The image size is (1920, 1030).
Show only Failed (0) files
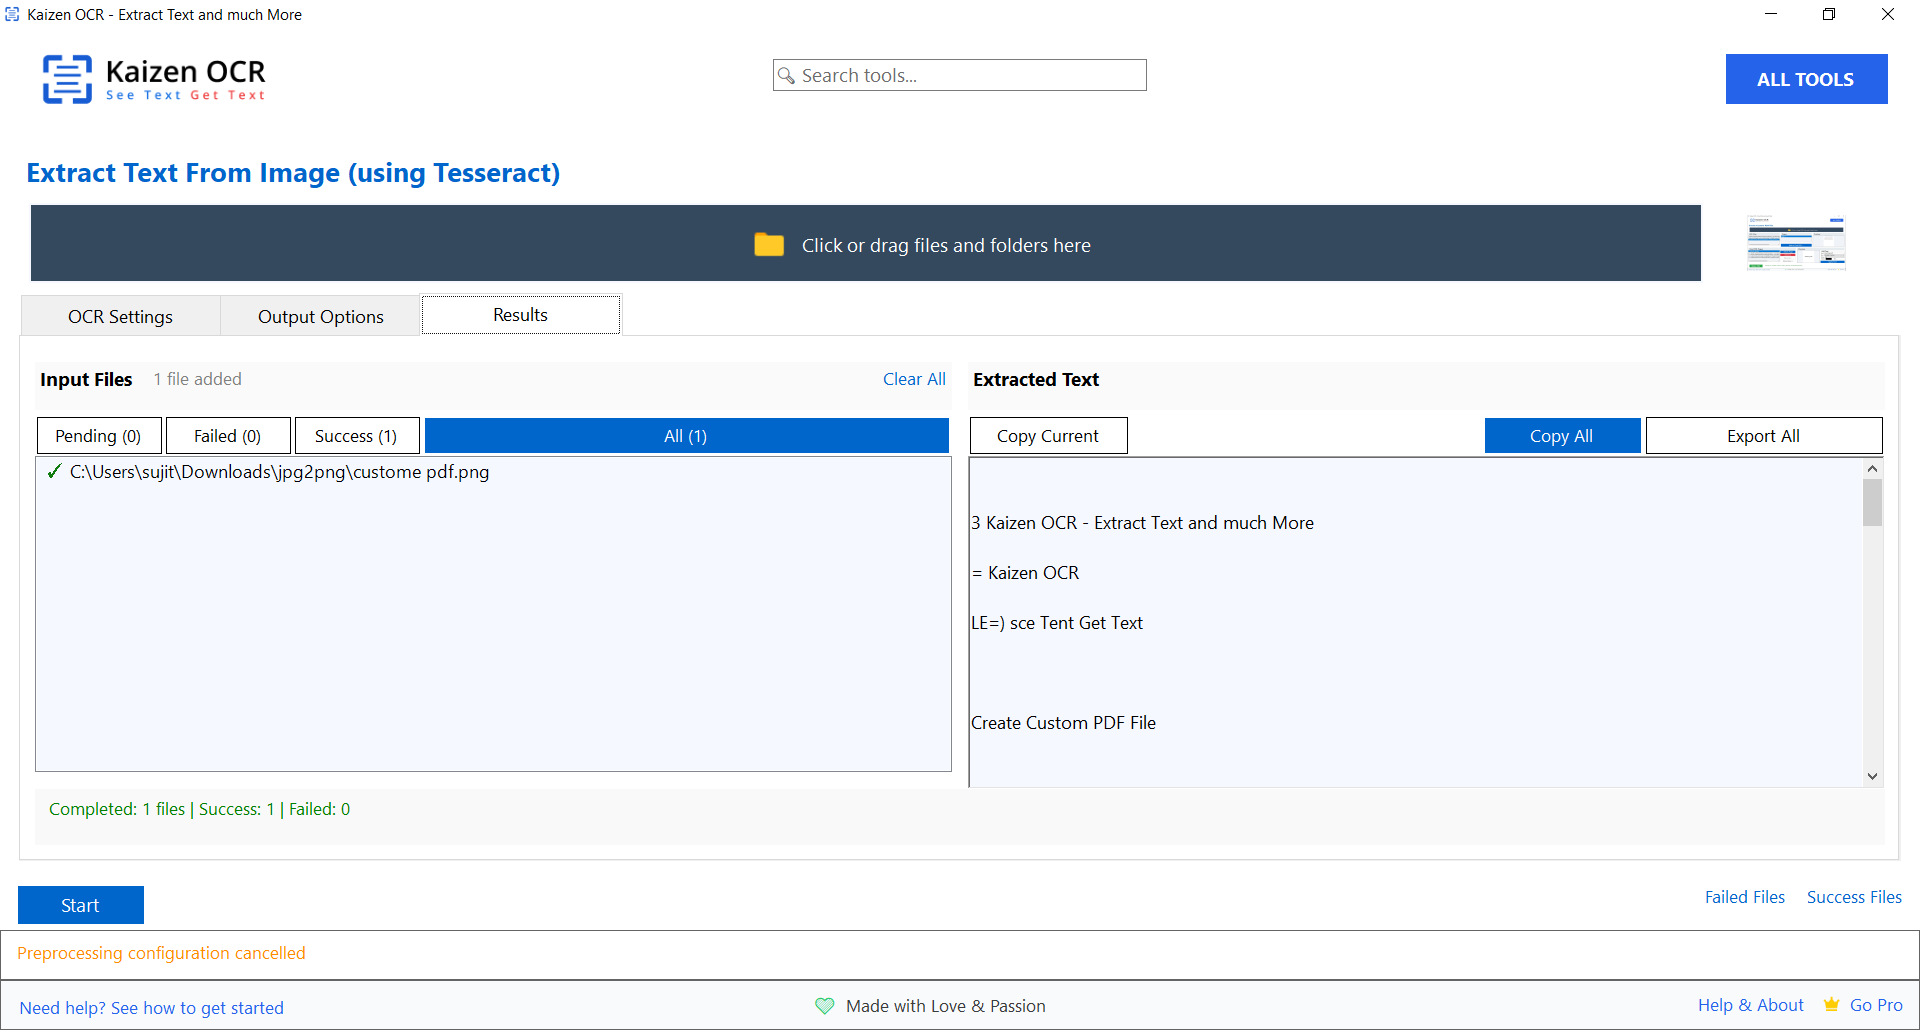(227, 436)
